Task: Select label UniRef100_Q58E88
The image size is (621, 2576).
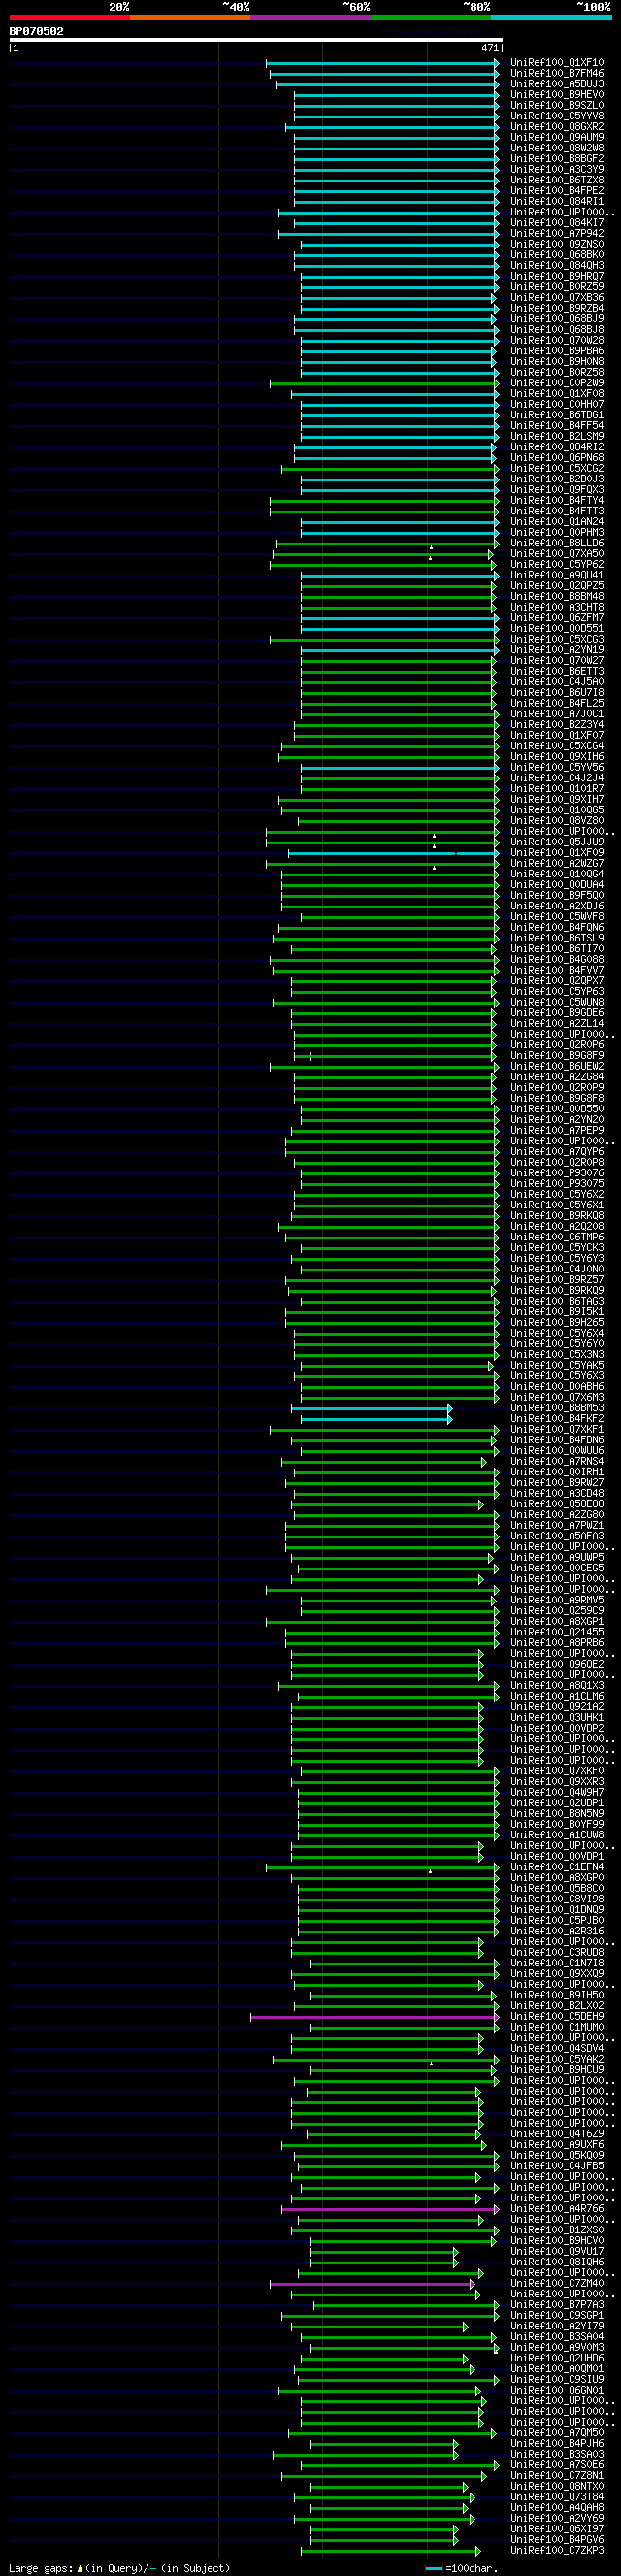Action: pos(557,1504)
